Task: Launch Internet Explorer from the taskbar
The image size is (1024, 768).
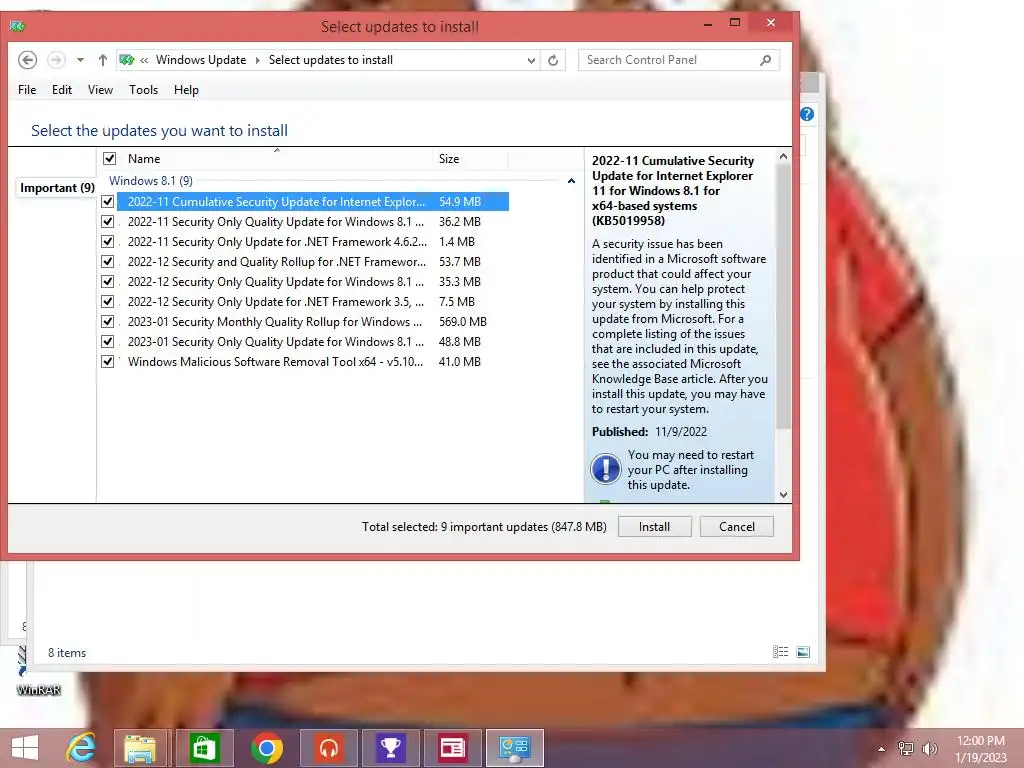Action: click(x=82, y=748)
